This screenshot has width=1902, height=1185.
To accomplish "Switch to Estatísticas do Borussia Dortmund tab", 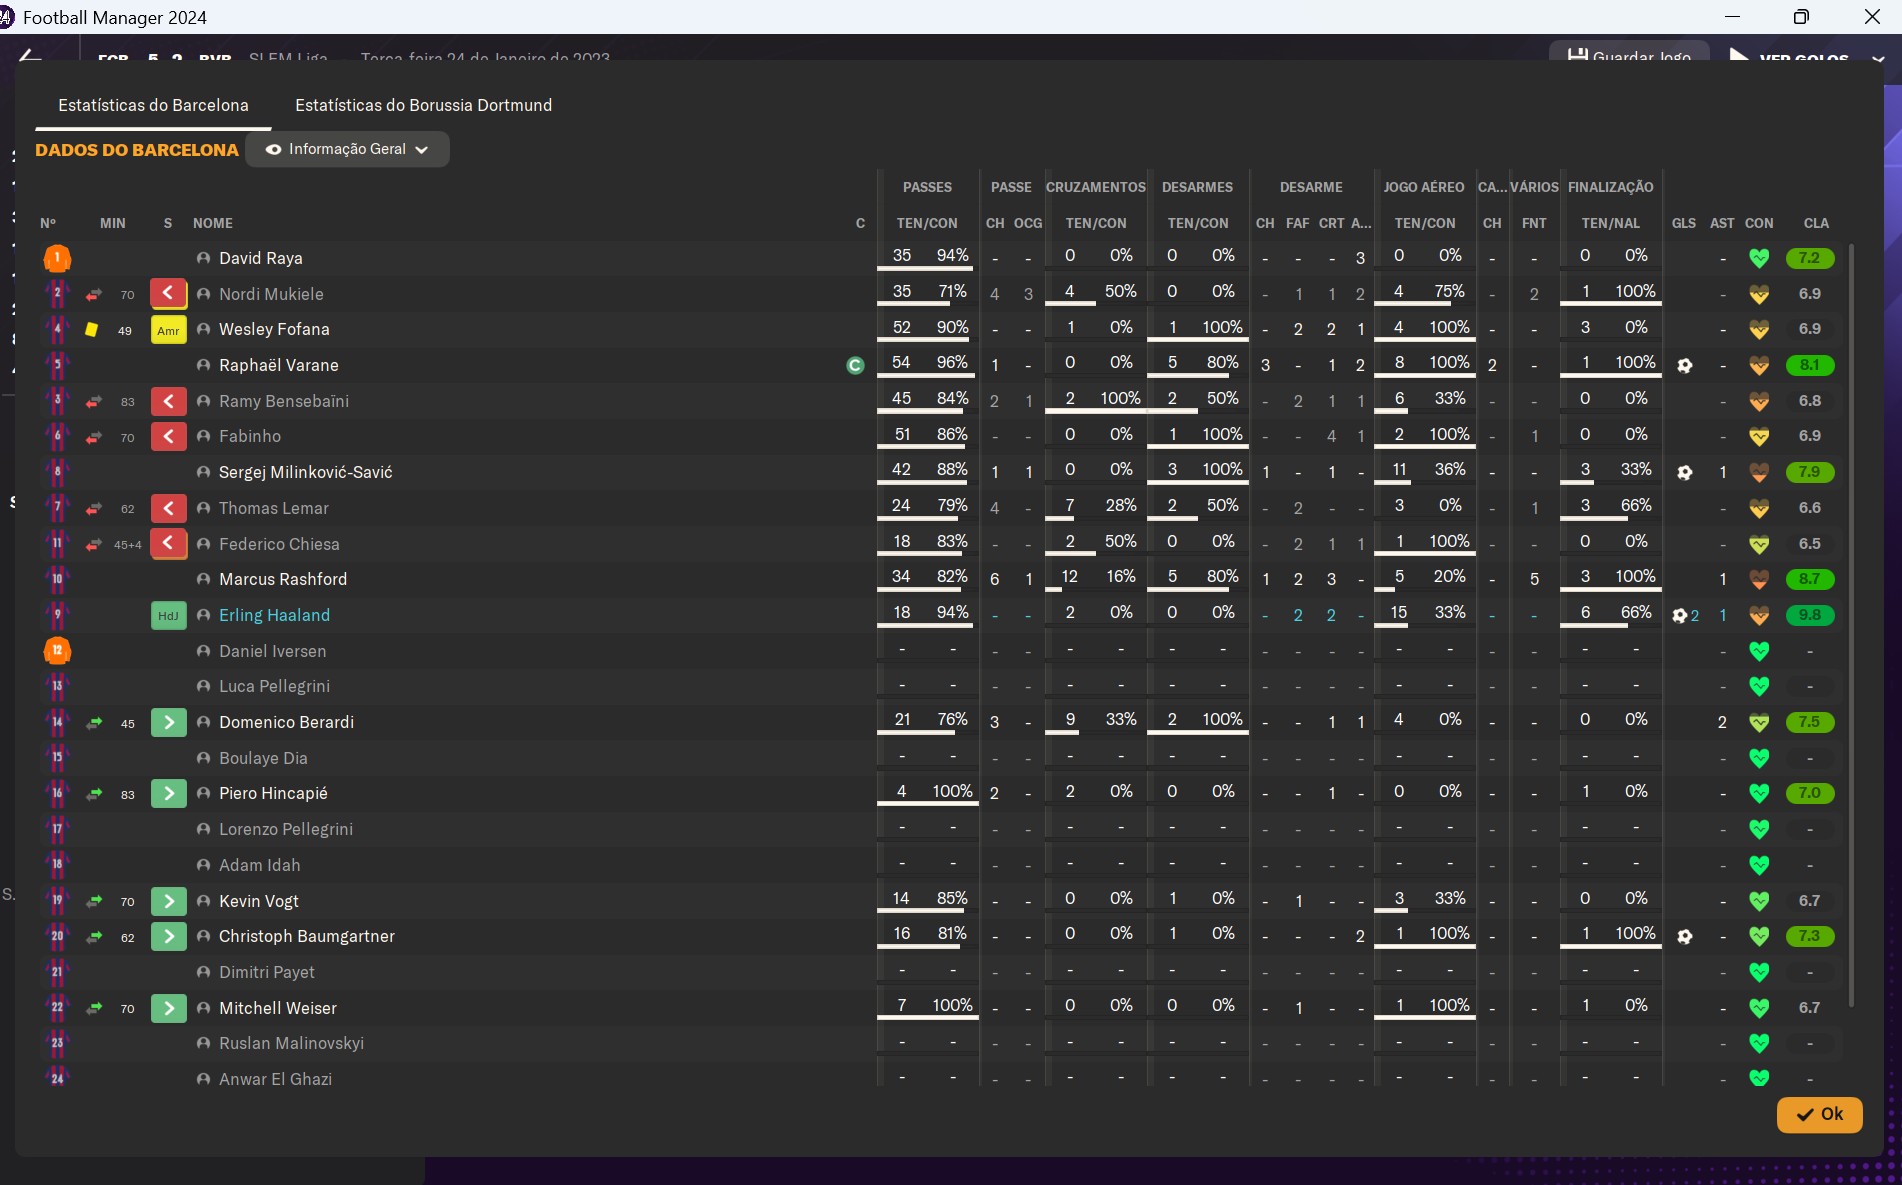I will (x=423, y=105).
